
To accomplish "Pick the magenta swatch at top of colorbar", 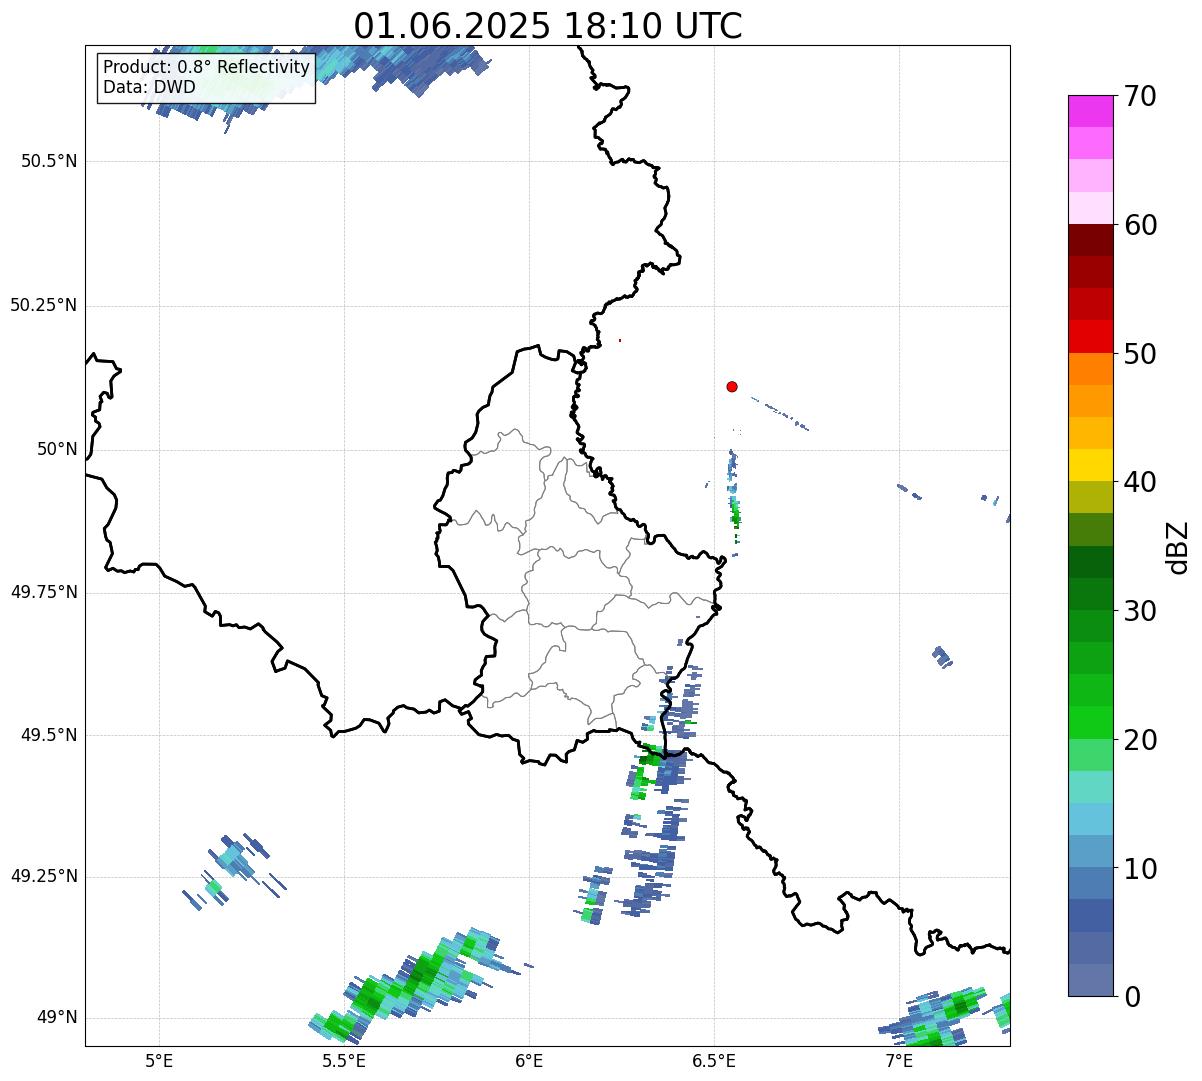I will point(1090,111).
